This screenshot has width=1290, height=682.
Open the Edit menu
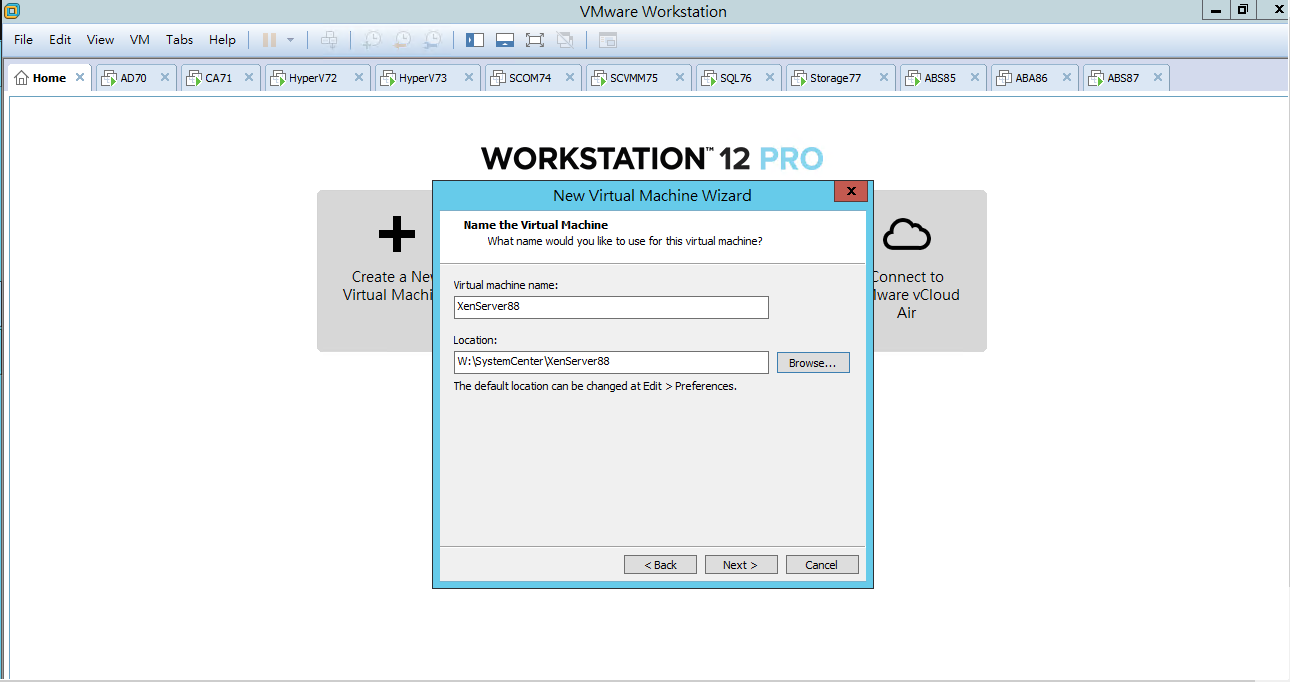[61, 40]
